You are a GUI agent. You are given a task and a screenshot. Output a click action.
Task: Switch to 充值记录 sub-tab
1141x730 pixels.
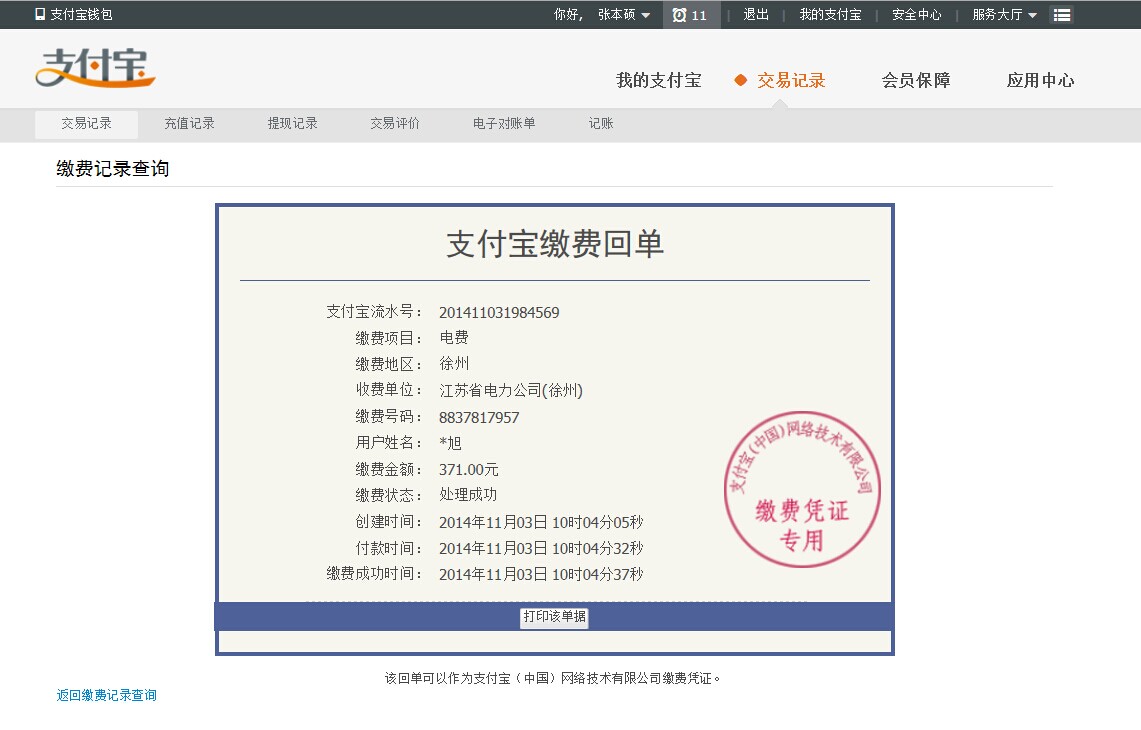point(189,124)
